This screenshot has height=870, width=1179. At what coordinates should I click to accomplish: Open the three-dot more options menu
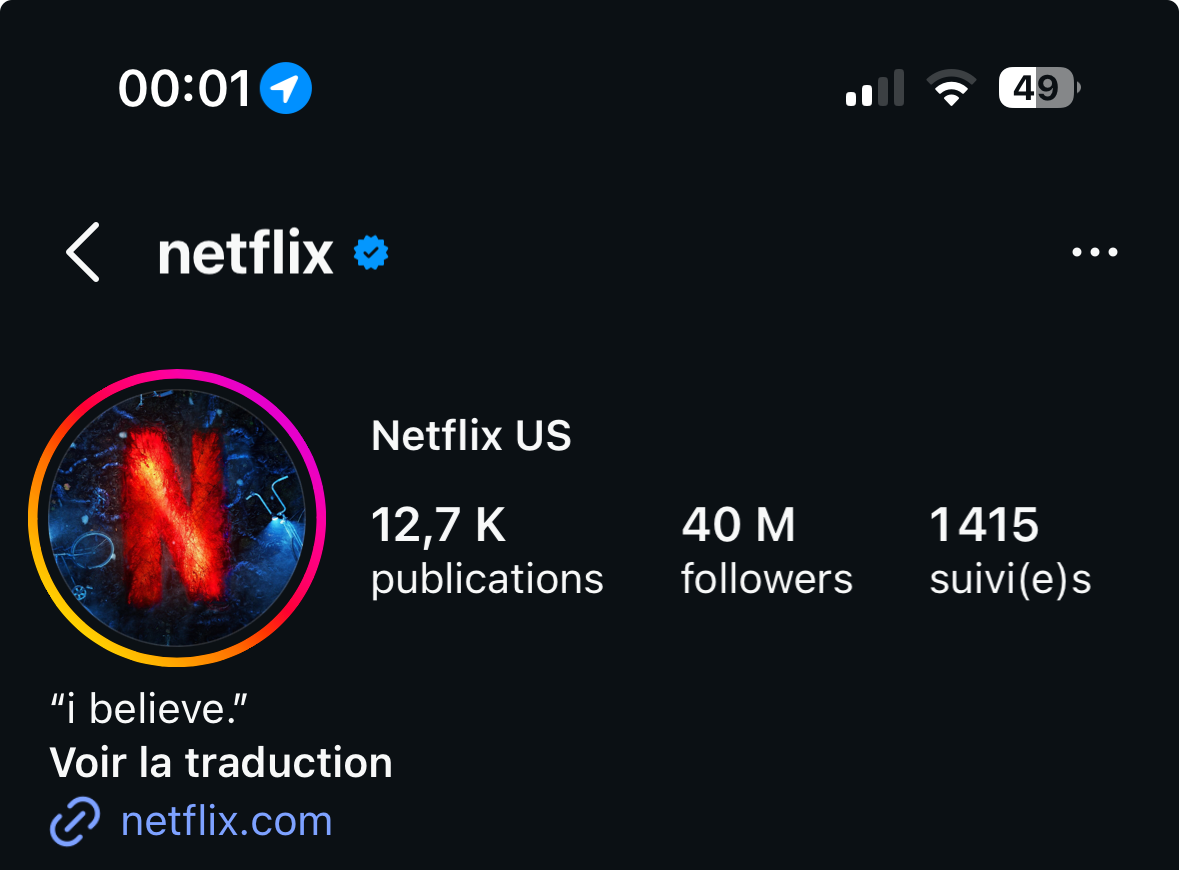point(1094,253)
